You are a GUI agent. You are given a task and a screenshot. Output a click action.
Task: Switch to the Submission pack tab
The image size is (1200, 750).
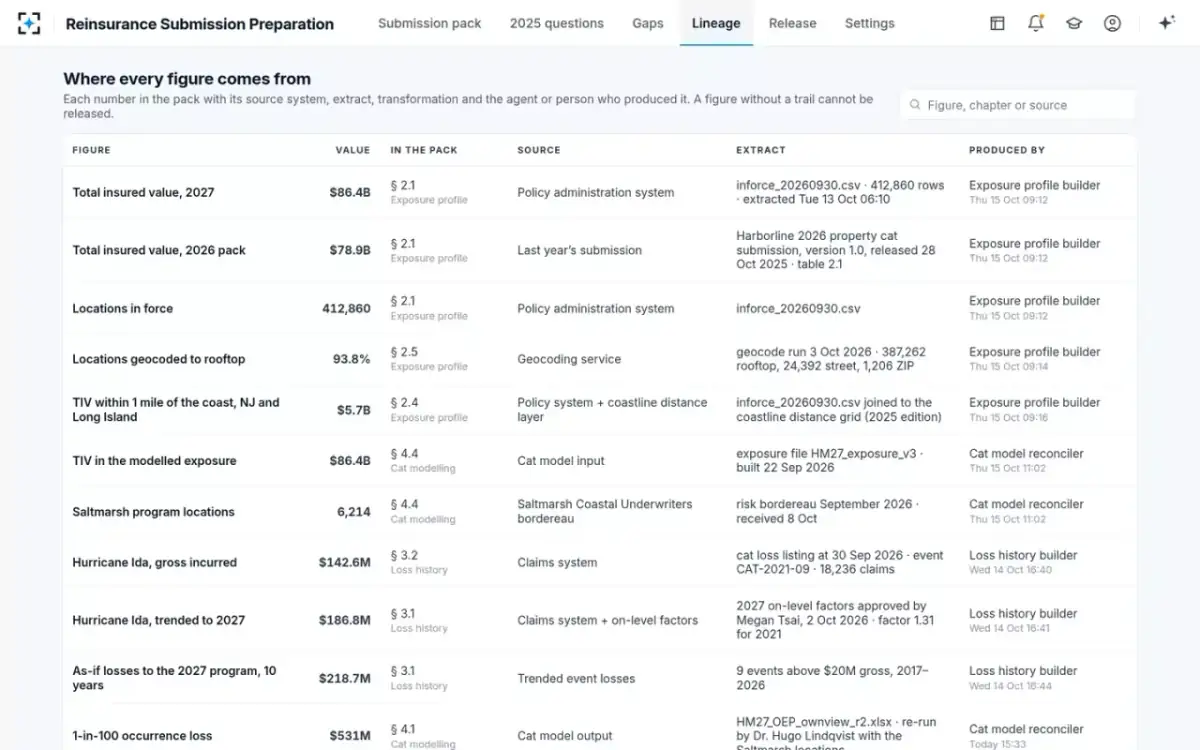429,23
